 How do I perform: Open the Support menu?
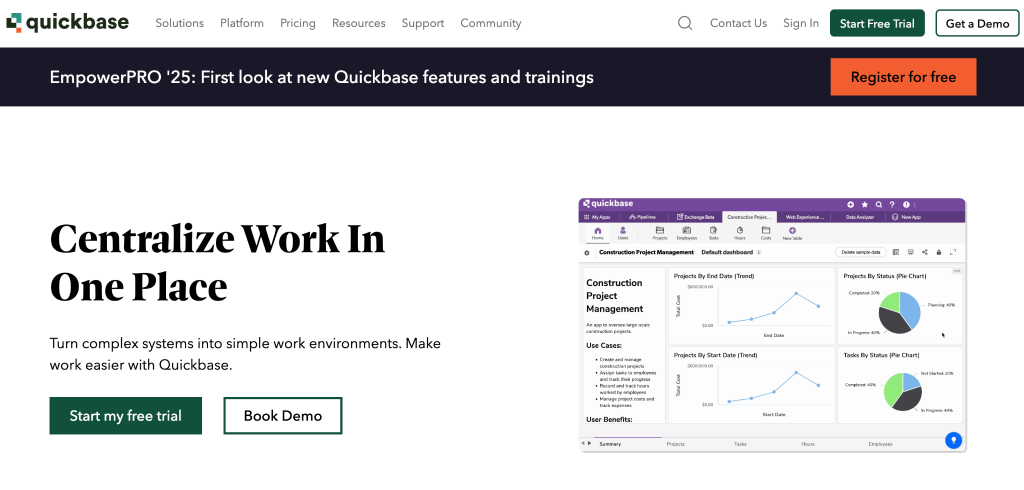423,24
